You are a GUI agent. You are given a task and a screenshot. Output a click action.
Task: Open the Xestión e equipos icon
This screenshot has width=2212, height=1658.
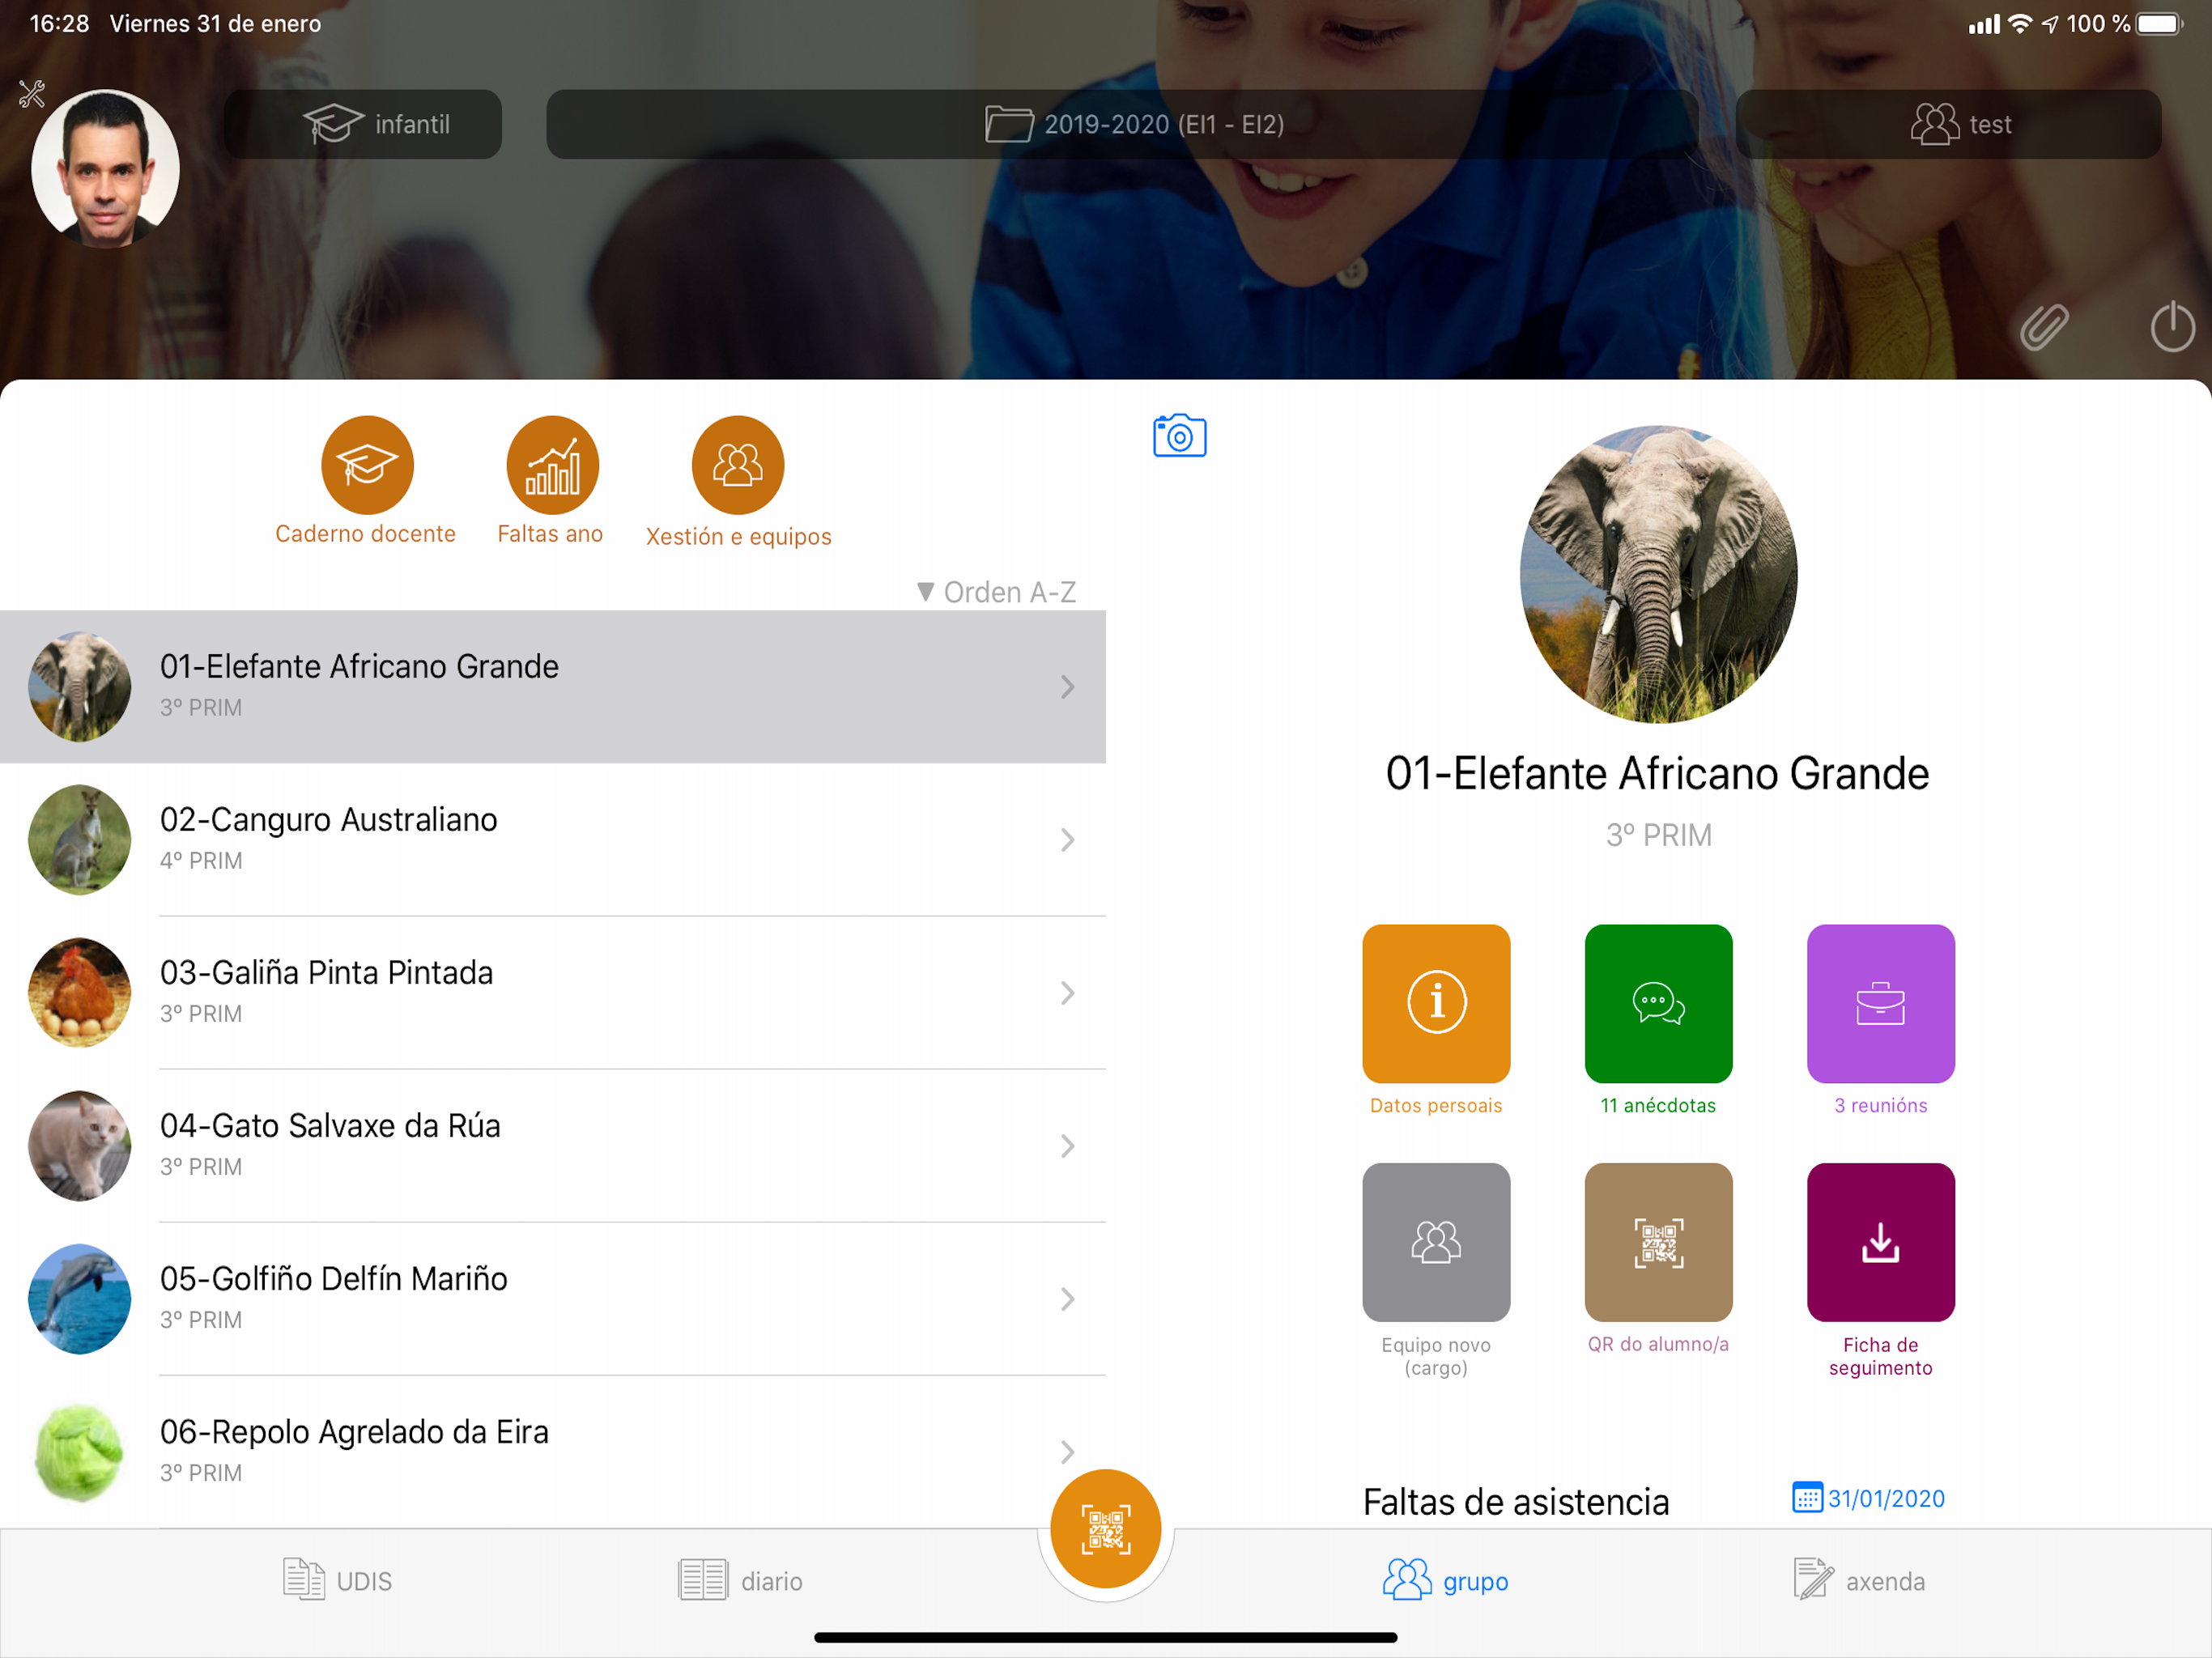(x=738, y=465)
